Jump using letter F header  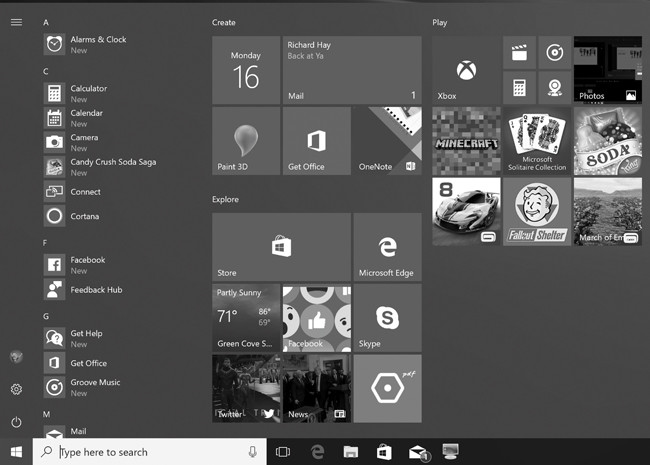45,243
